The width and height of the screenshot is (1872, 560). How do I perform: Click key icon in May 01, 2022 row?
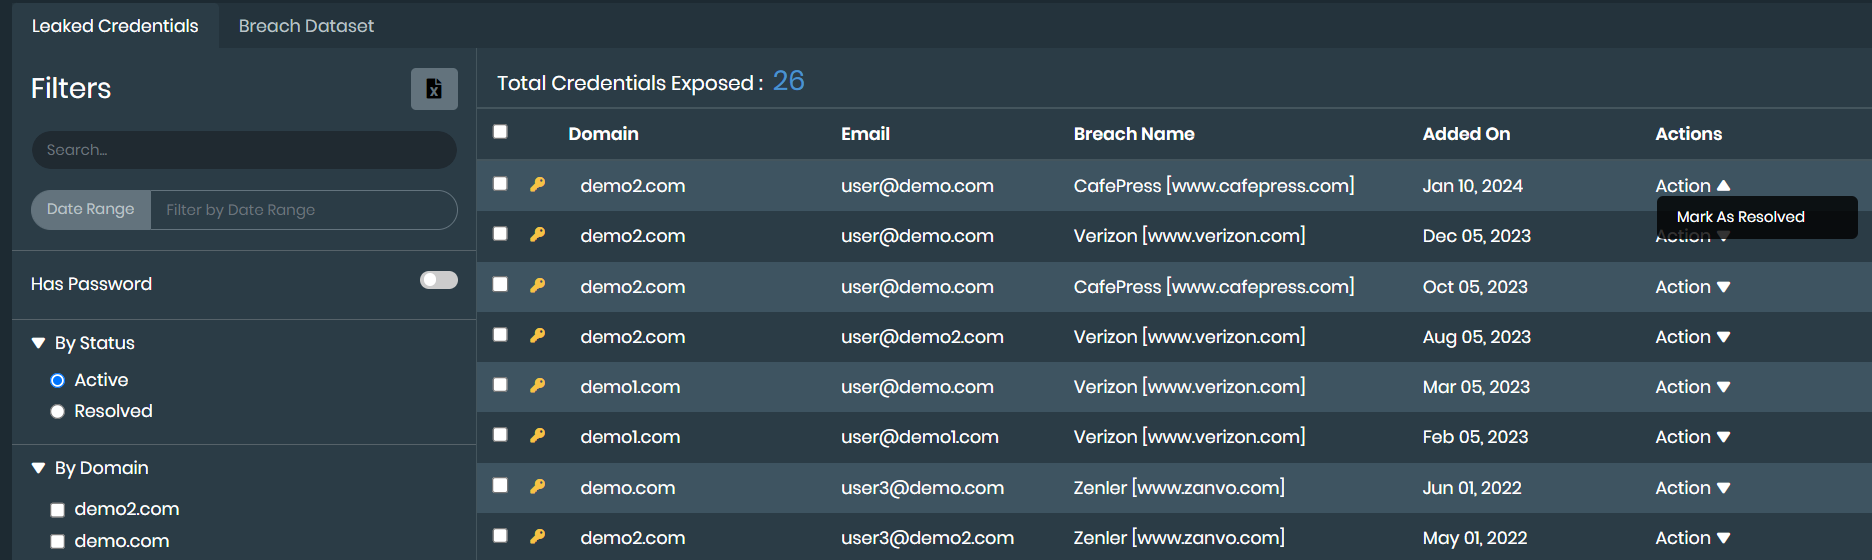538,536
